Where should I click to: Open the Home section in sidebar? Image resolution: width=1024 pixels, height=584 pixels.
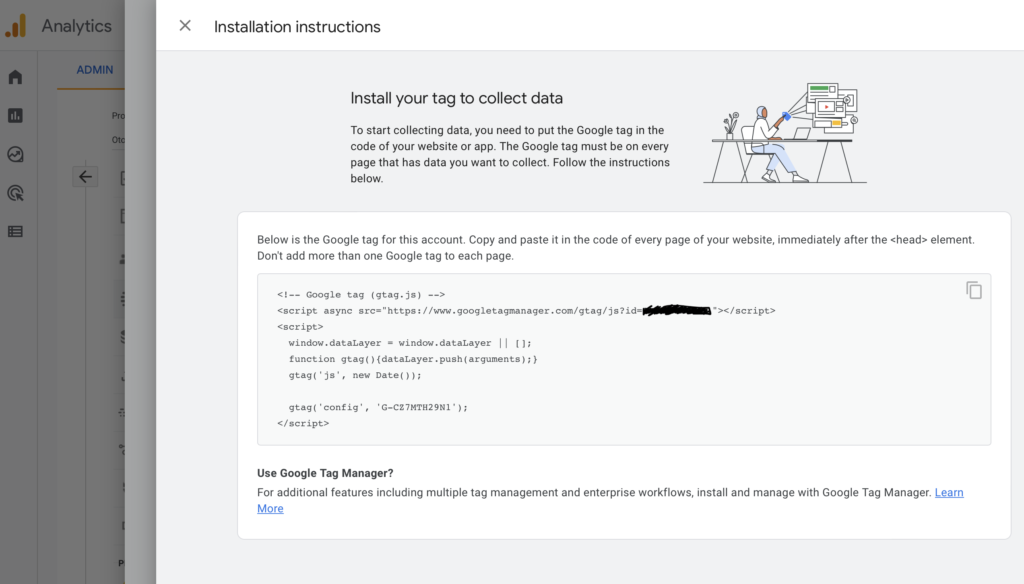pos(15,78)
